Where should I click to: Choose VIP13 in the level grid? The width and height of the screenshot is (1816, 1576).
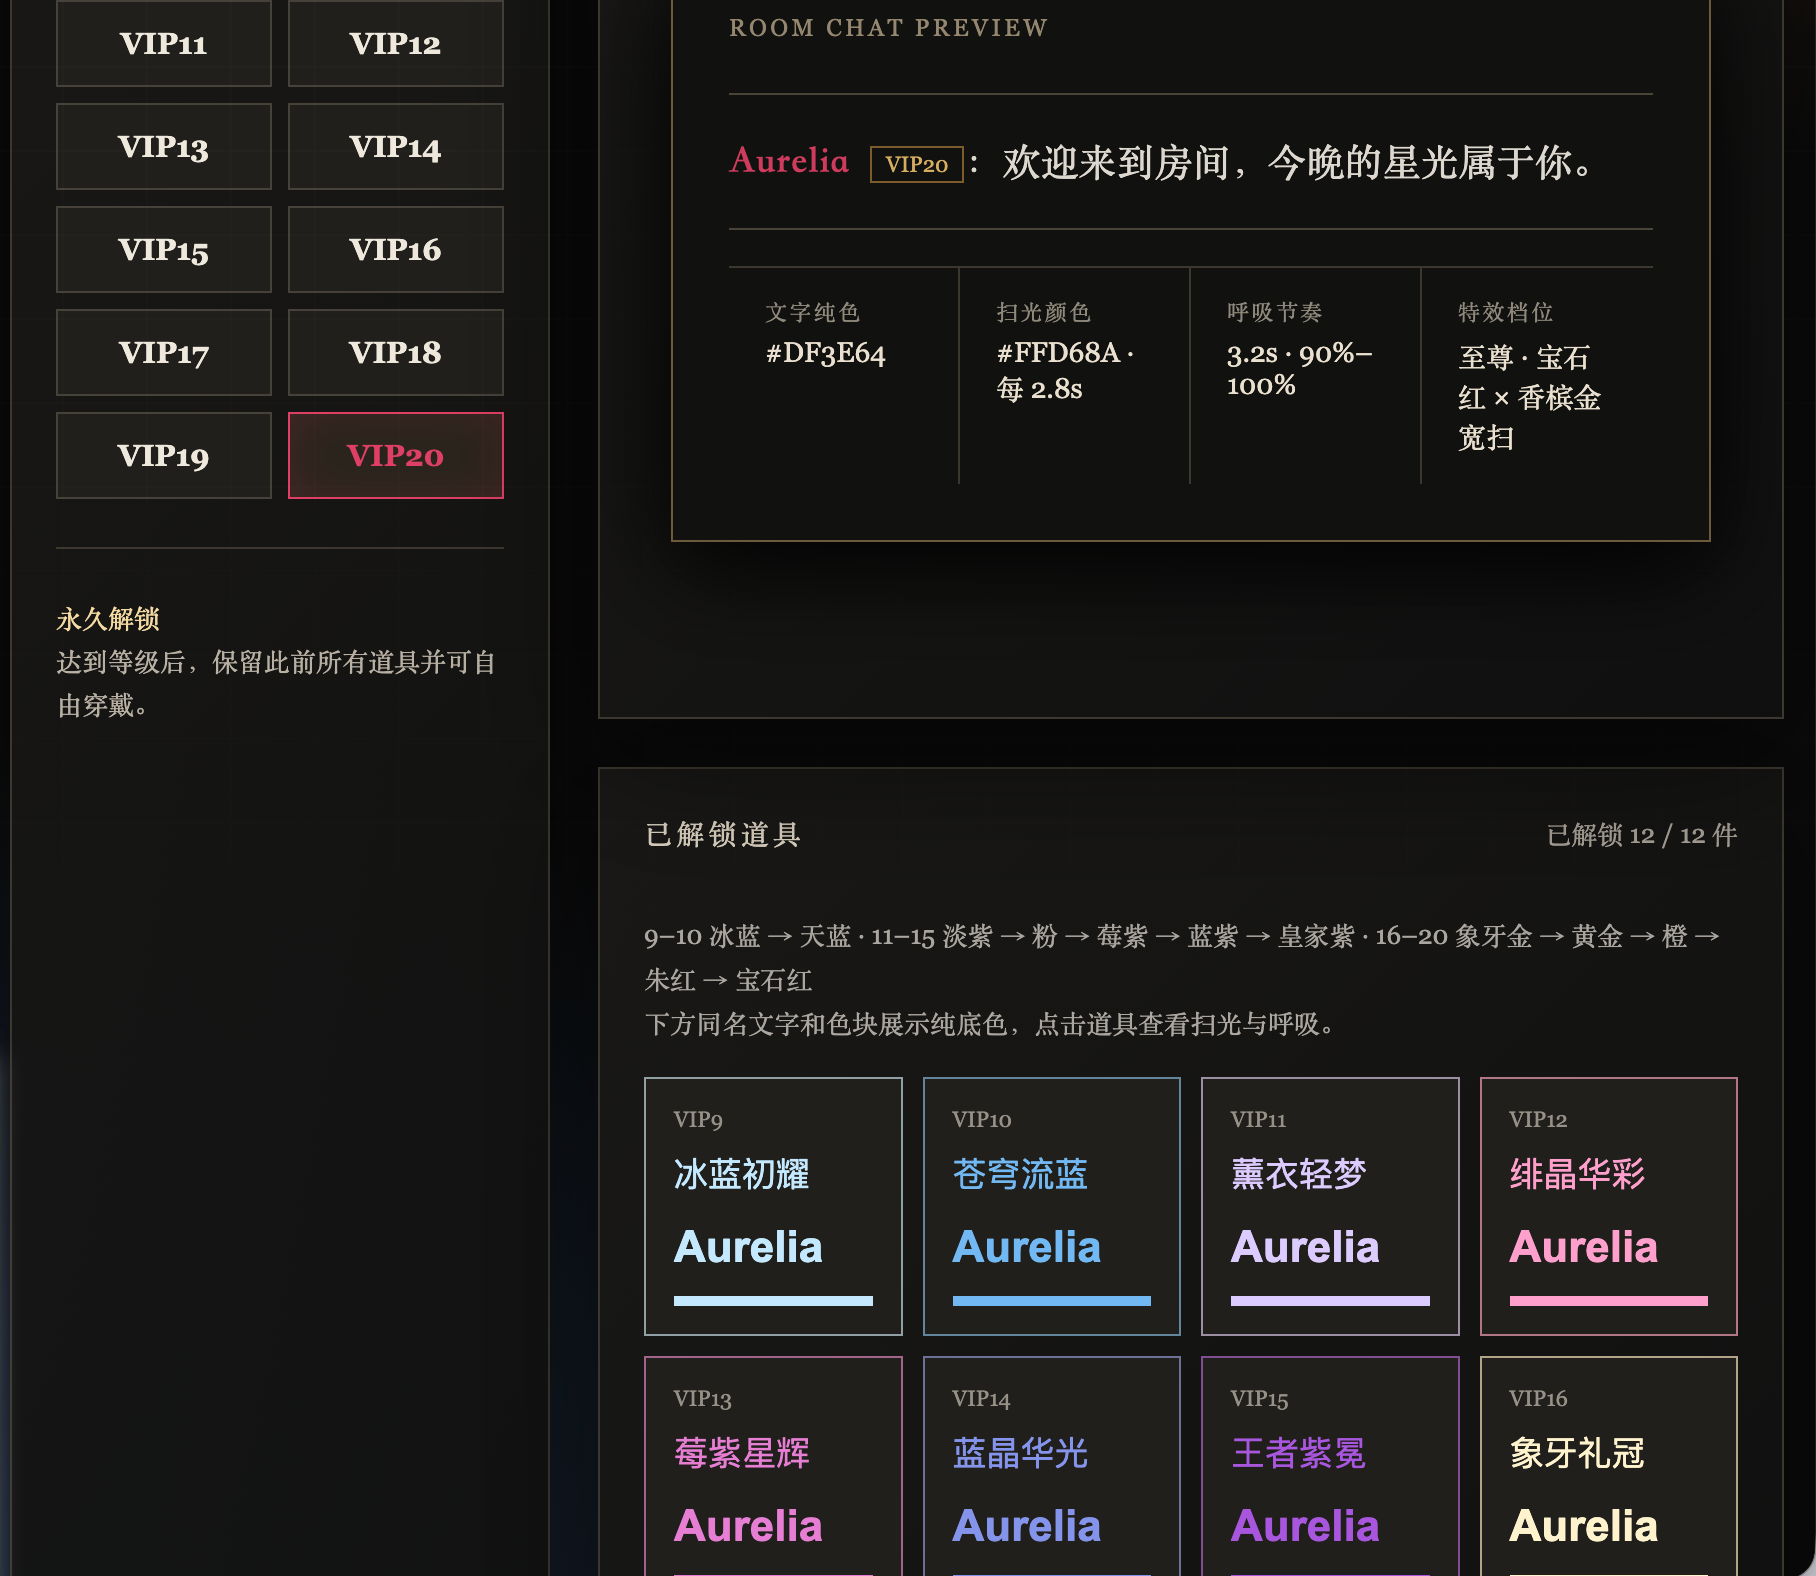[164, 146]
